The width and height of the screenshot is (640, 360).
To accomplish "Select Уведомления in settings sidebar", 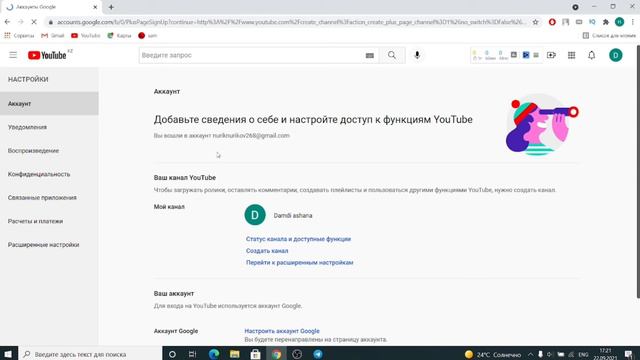I will tap(49, 127).
